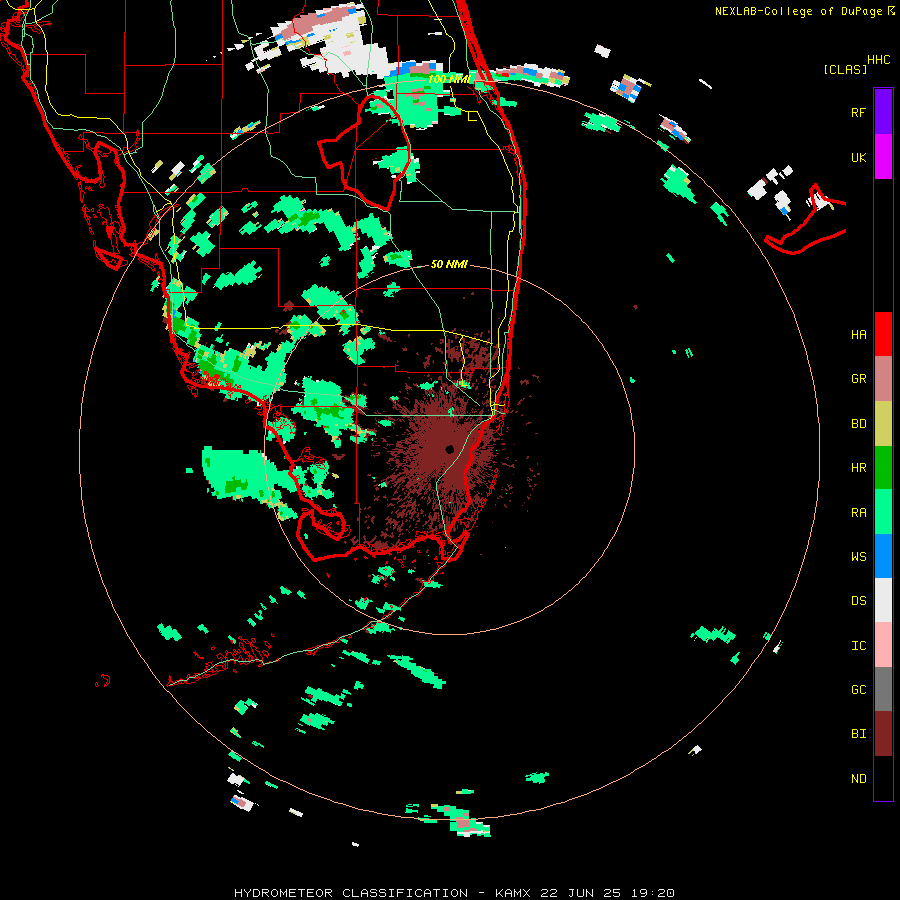Image resolution: width=900 pixels, height=900 pixels.
Task: Click the GC legend label
Action: [858, 690]
